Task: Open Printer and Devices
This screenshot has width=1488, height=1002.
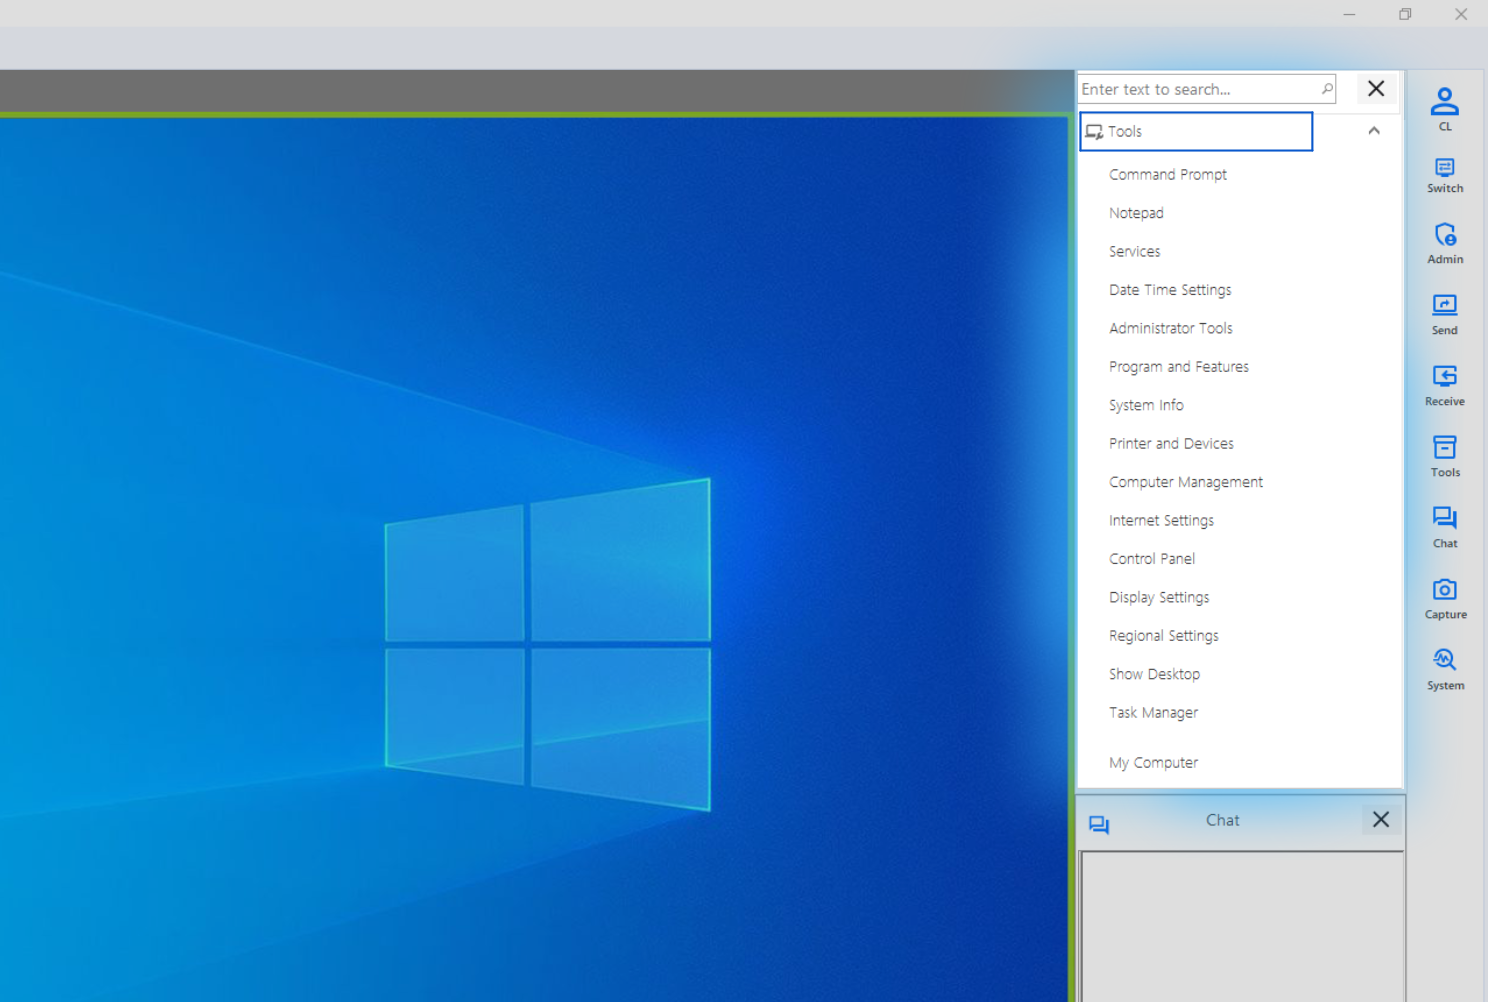Action: click(1171, 443)
